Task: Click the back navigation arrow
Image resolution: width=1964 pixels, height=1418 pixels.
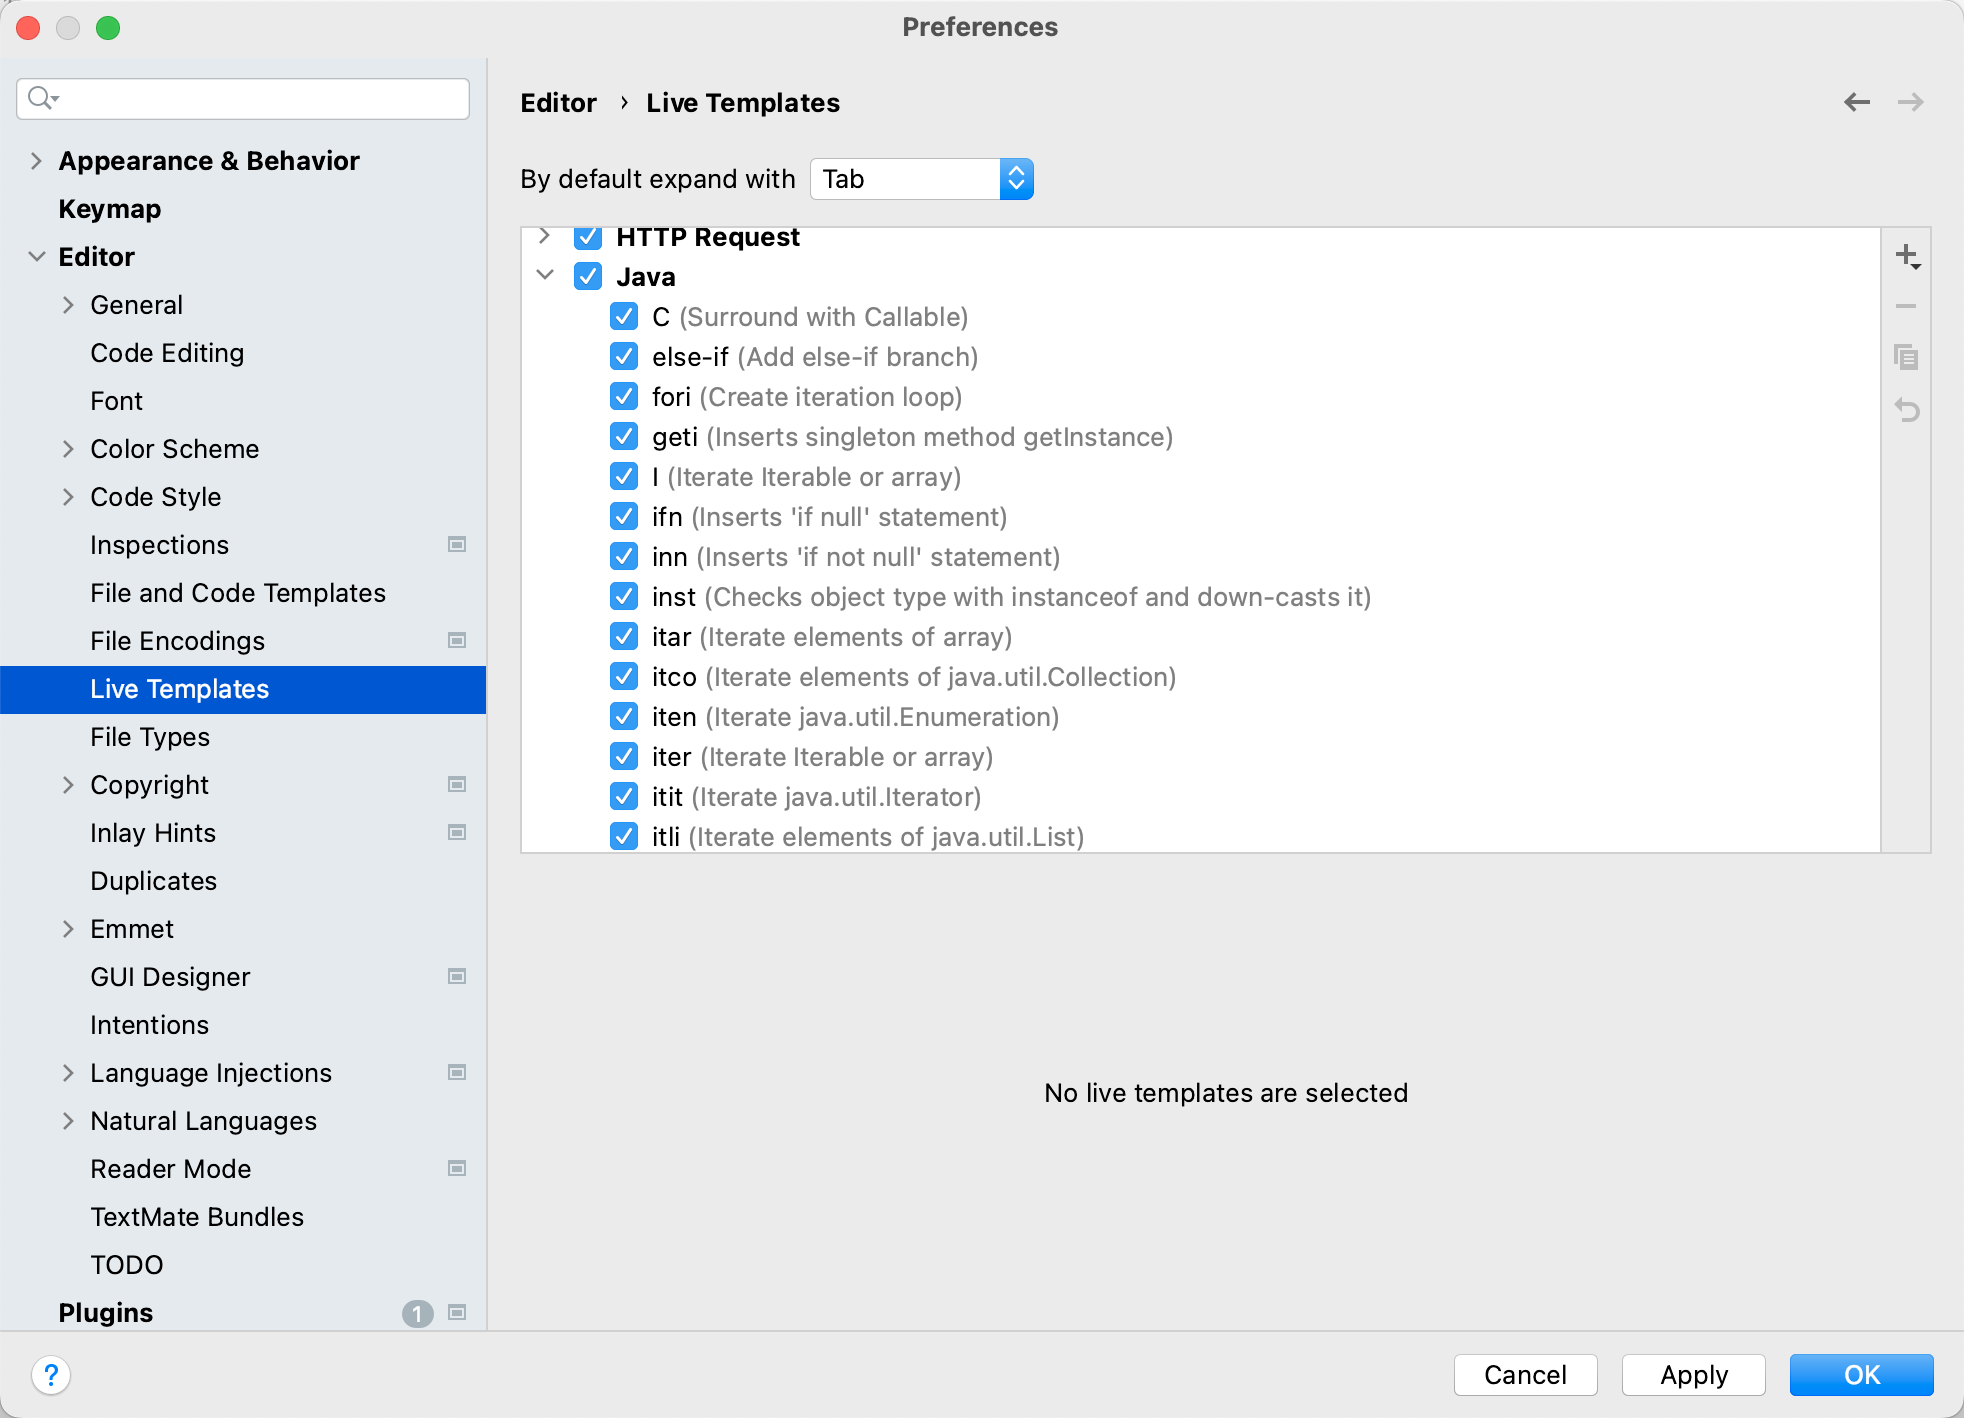Action: click(x=1857, y=102)
